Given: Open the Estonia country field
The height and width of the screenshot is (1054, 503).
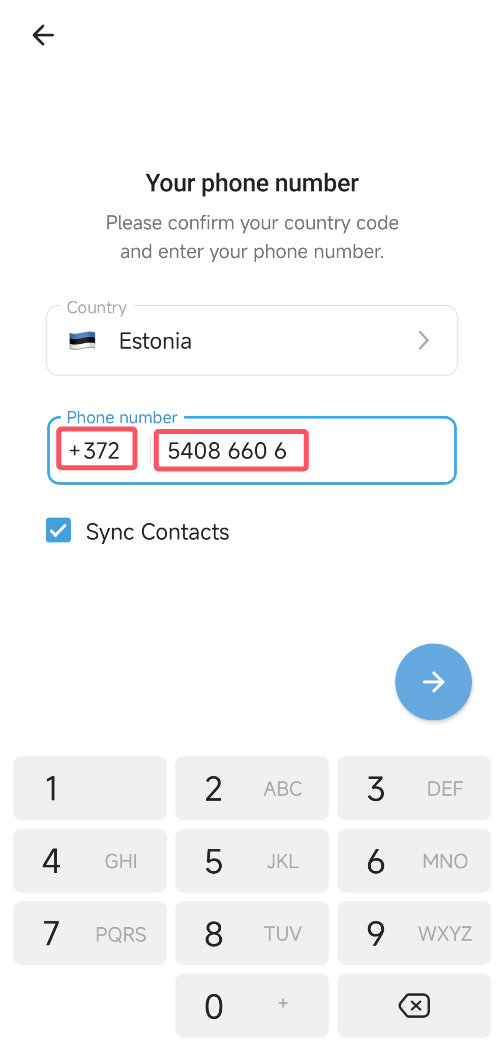Looking at the screenshot, I should (x=252, y=341).
